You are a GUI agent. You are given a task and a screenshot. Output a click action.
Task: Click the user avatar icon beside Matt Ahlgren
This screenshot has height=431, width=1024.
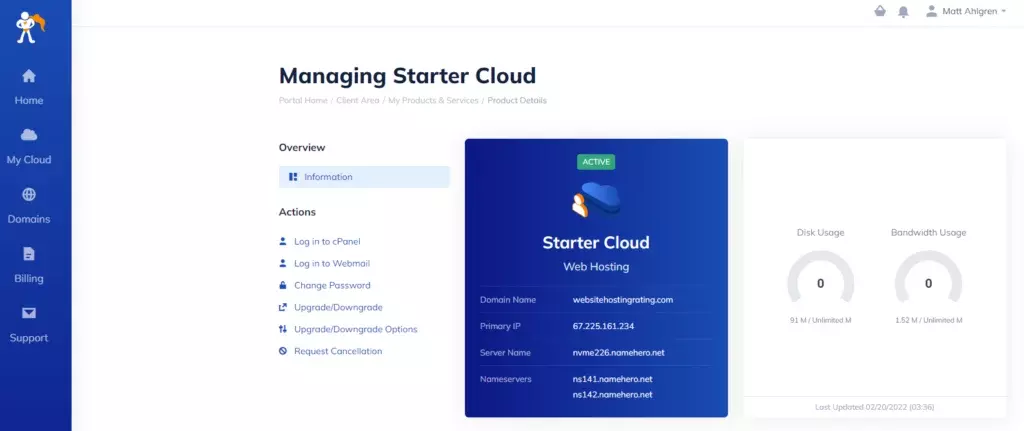(932, 11)
